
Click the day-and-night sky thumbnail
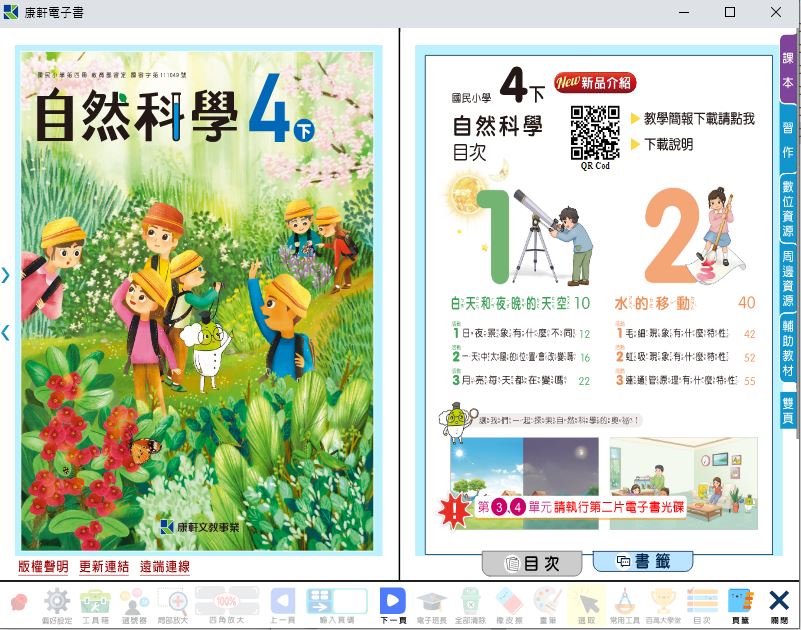pos(524,483)
